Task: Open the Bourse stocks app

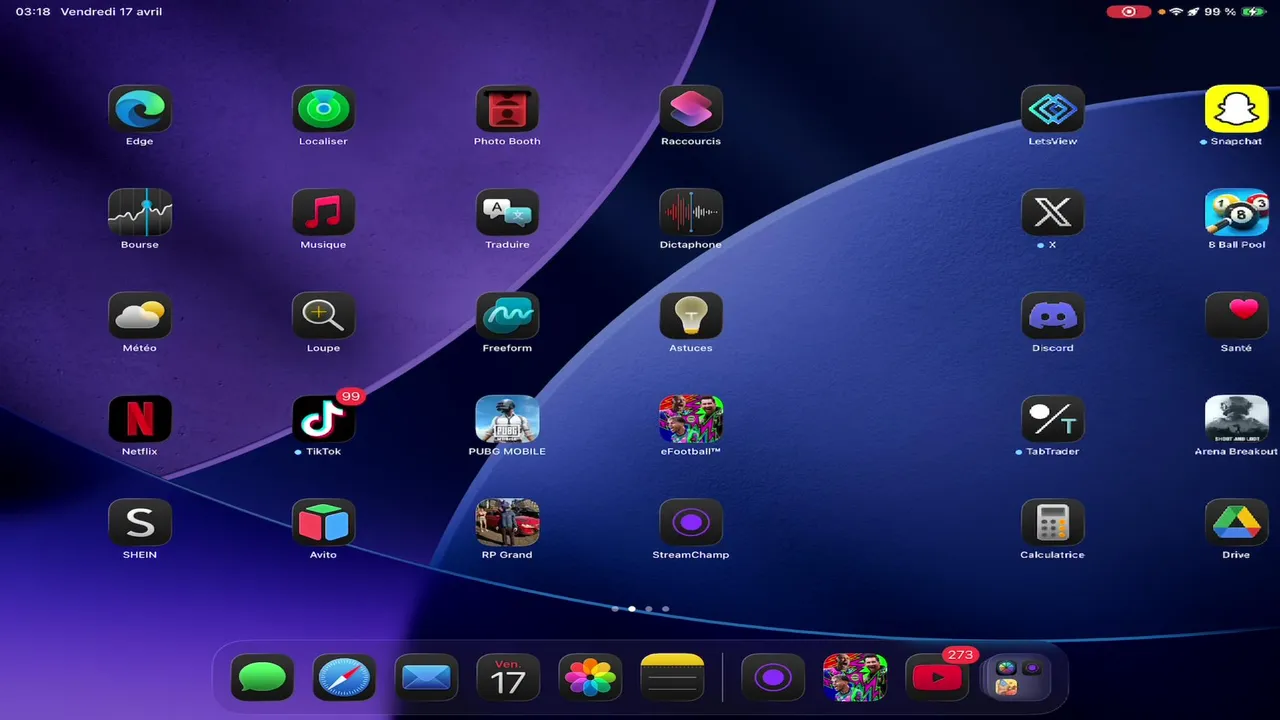Action: click(x=140, y=212)
